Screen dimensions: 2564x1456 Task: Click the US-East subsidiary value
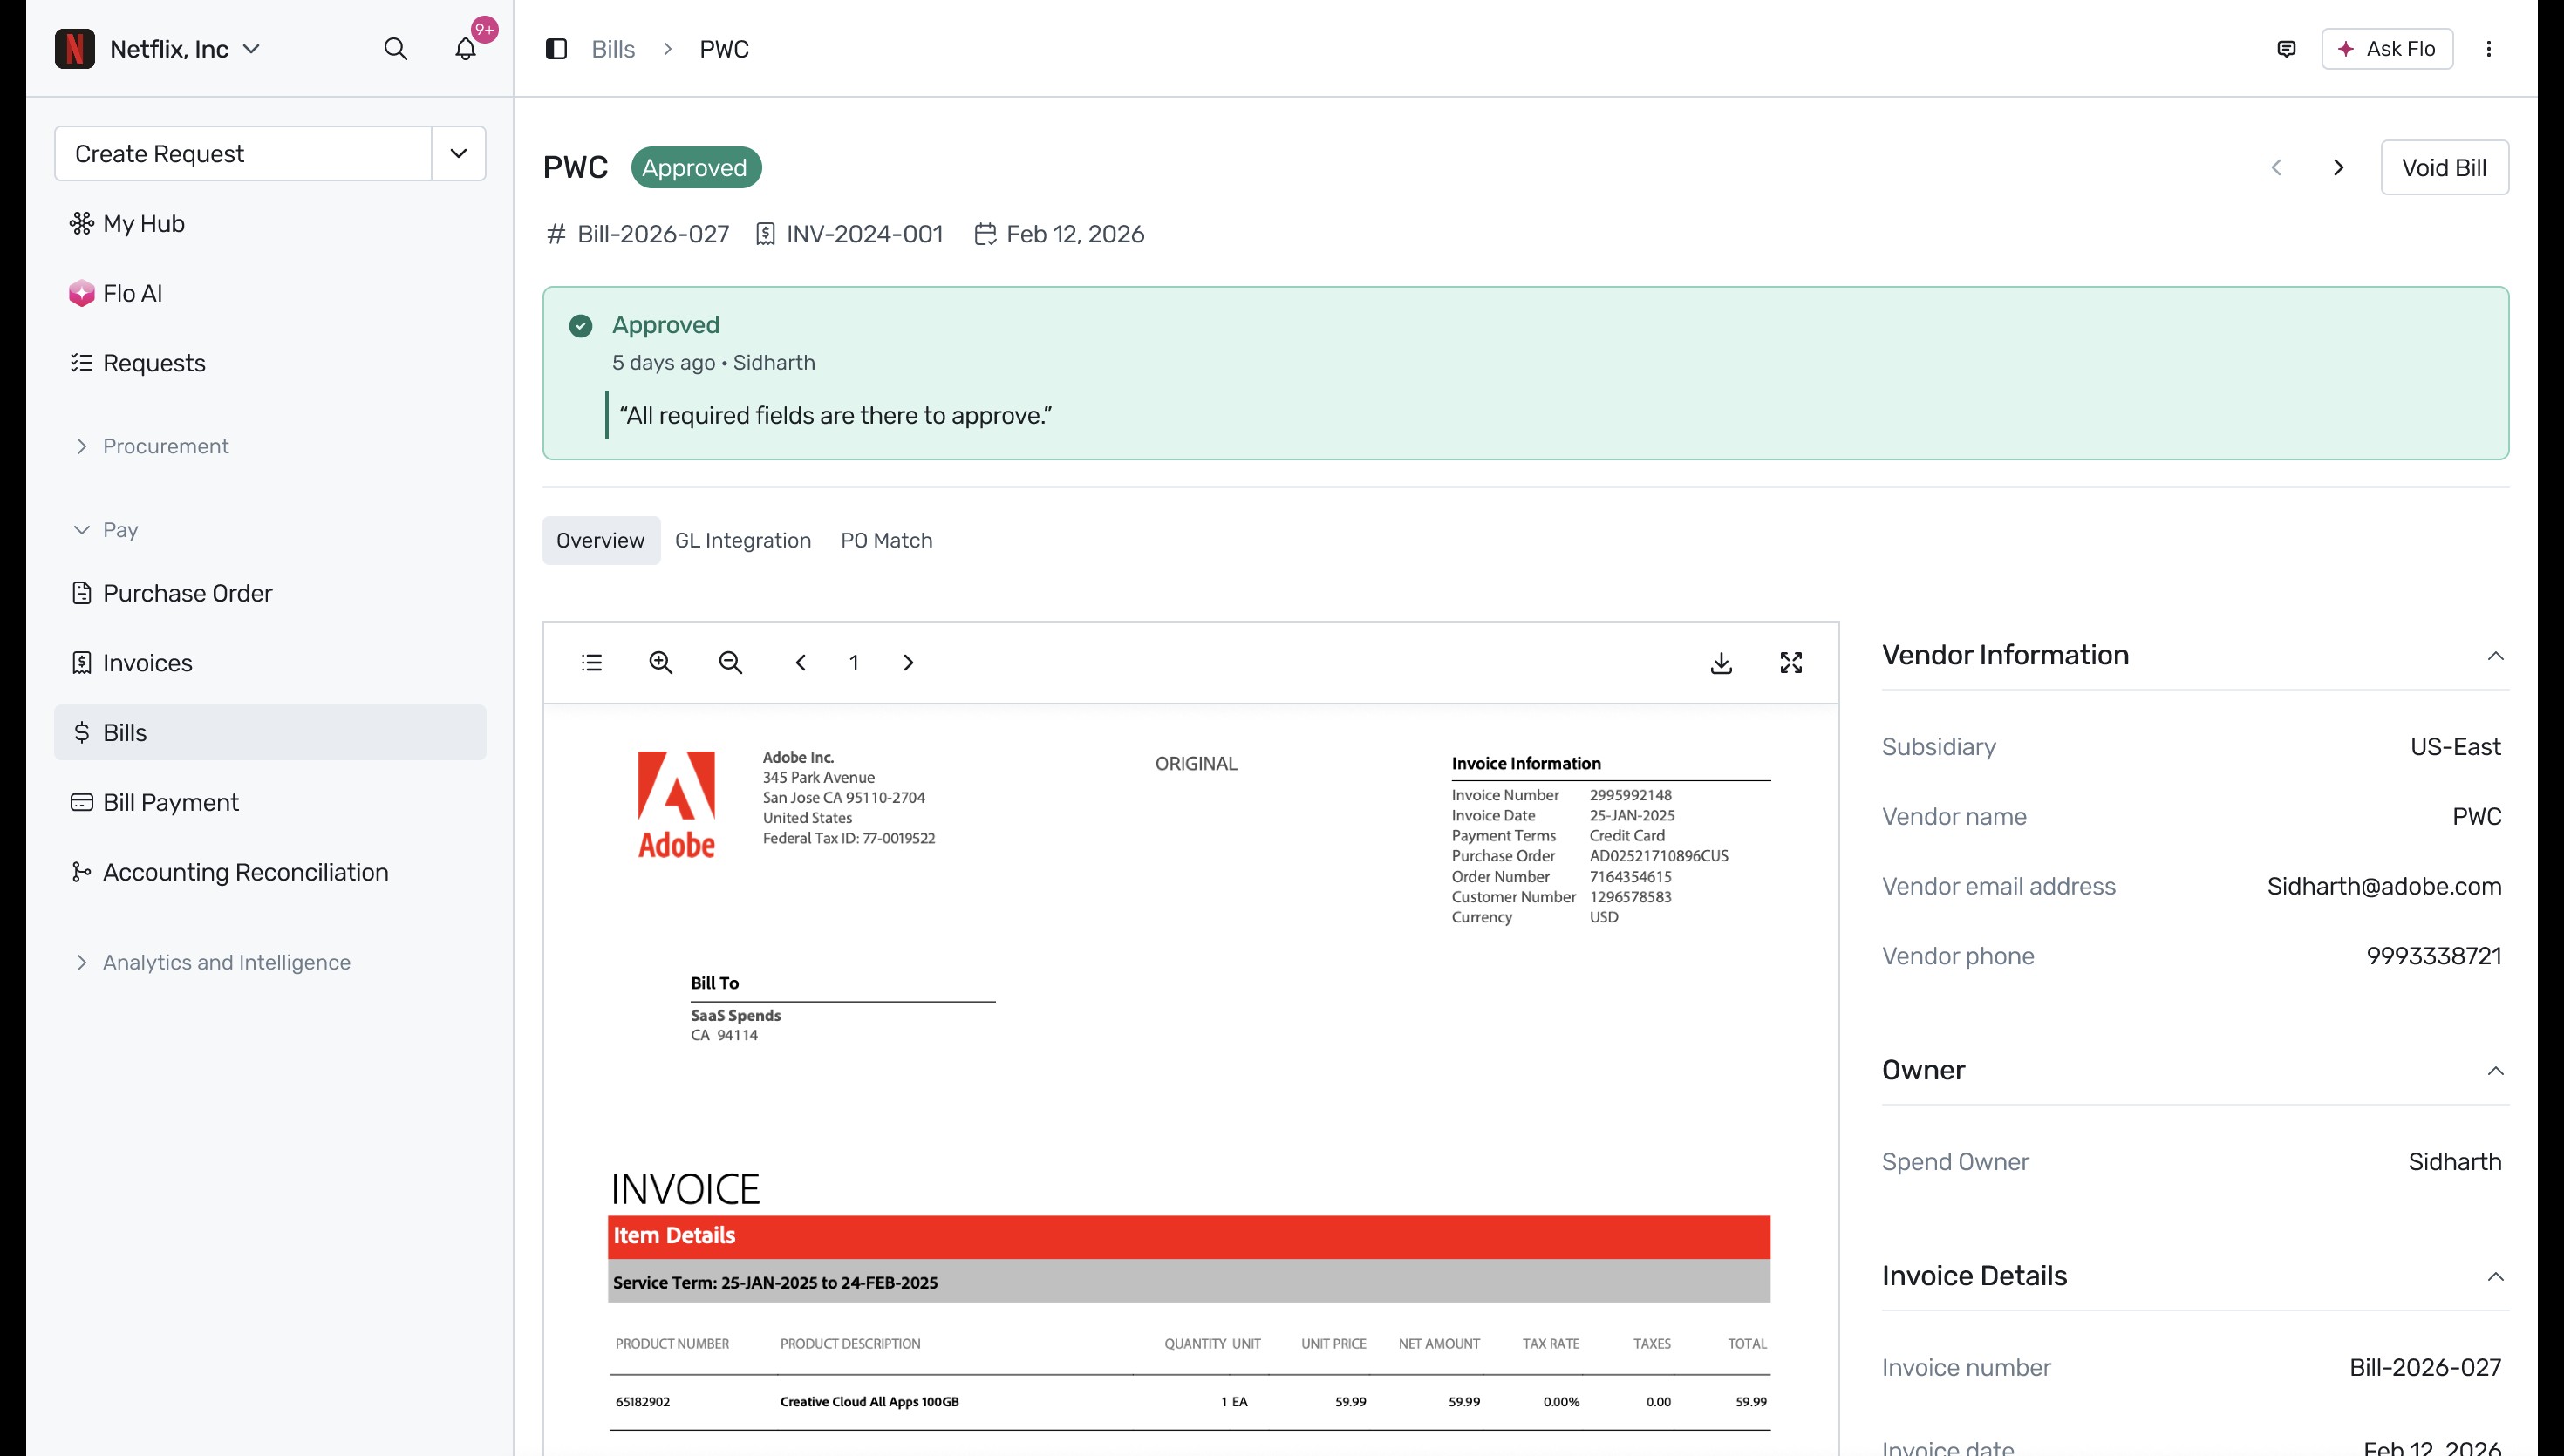click(2455, 747)
